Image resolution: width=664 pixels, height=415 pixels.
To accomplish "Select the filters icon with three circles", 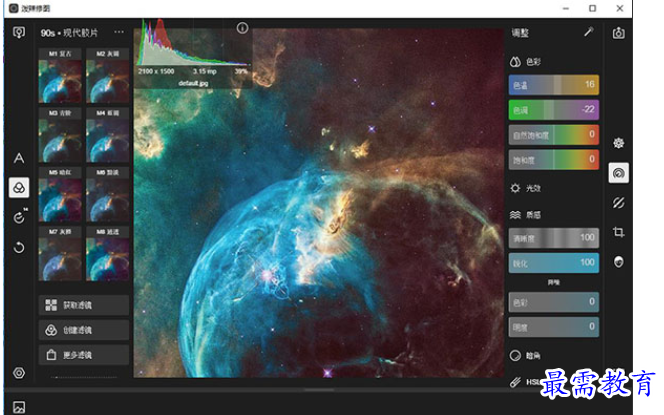I will pyautogui.click(x=19, y=187).
